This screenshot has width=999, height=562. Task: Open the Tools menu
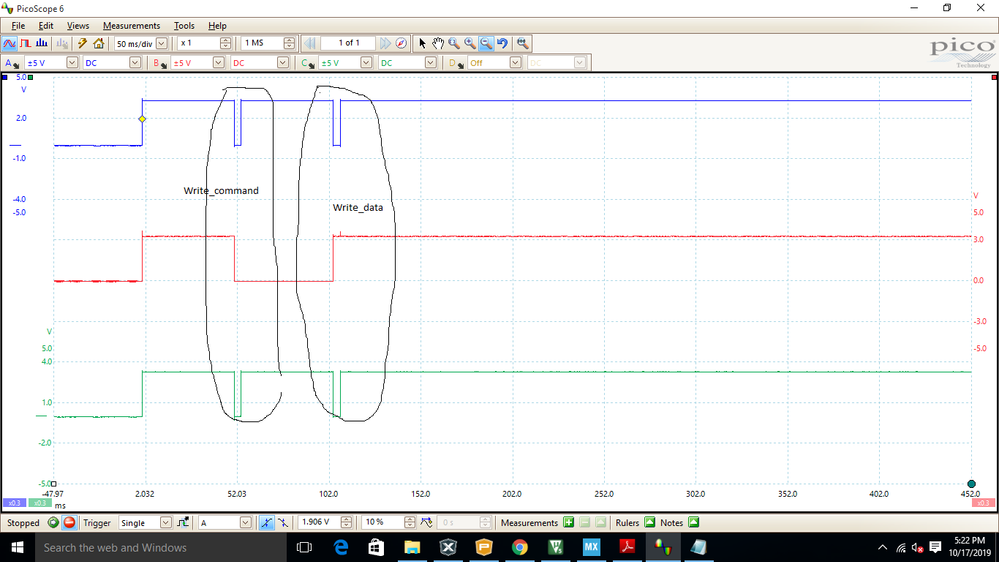[x=184, y=25]
